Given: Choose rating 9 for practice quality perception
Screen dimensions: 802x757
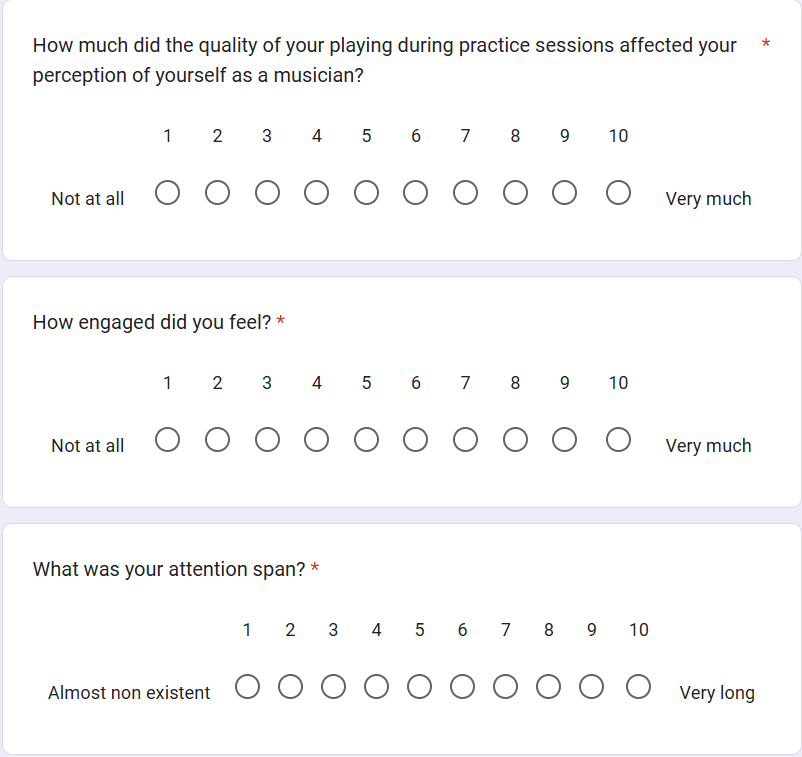Looking at the screenshot, I should 565,192.
